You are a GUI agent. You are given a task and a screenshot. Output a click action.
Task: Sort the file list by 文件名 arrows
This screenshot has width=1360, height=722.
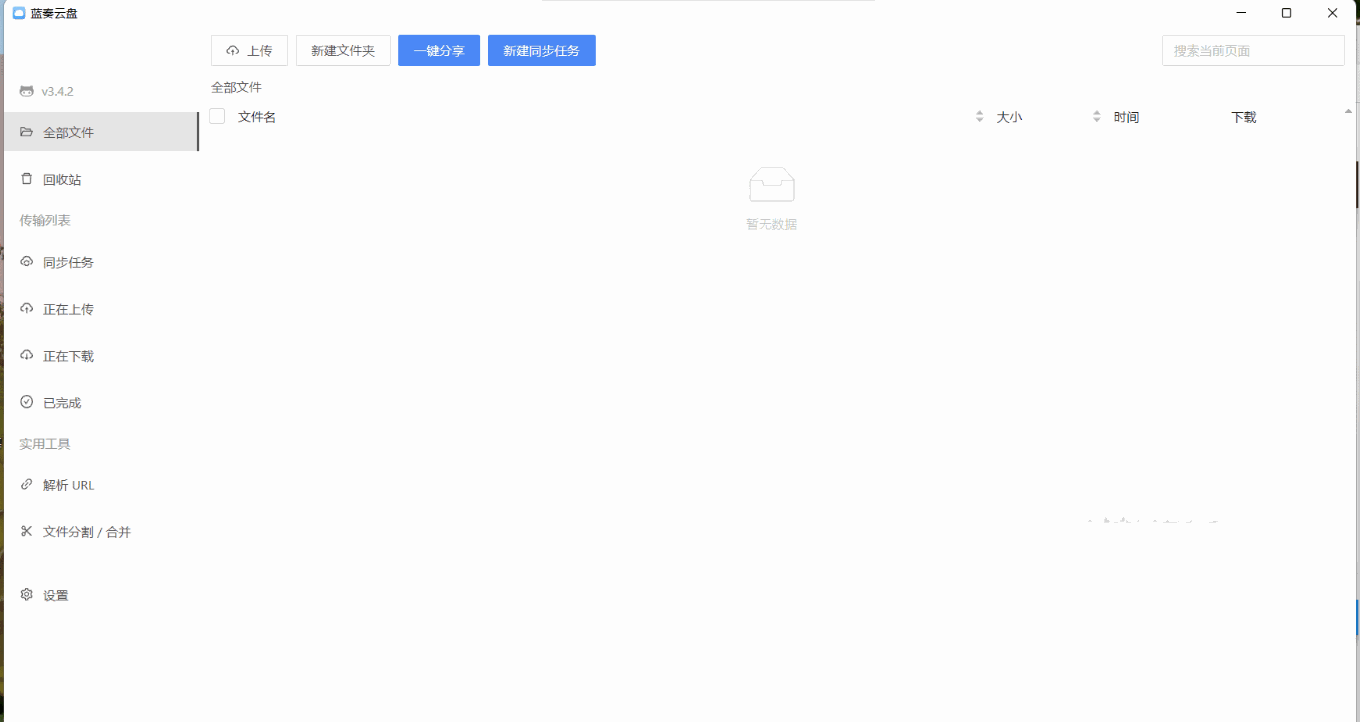(x=979, y=117)
